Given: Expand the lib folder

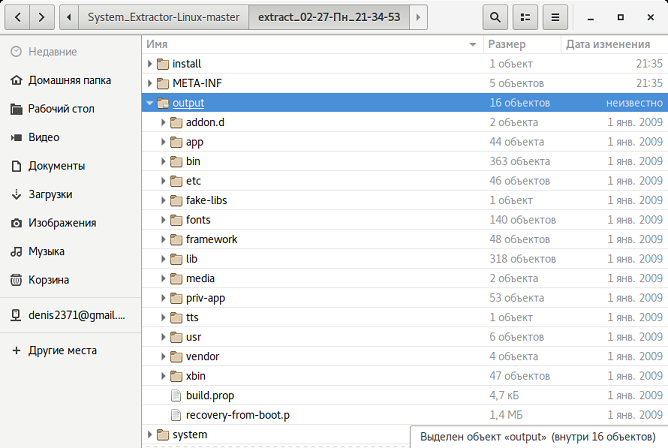Looking at the screenshot, I should (x=163, y=259).
